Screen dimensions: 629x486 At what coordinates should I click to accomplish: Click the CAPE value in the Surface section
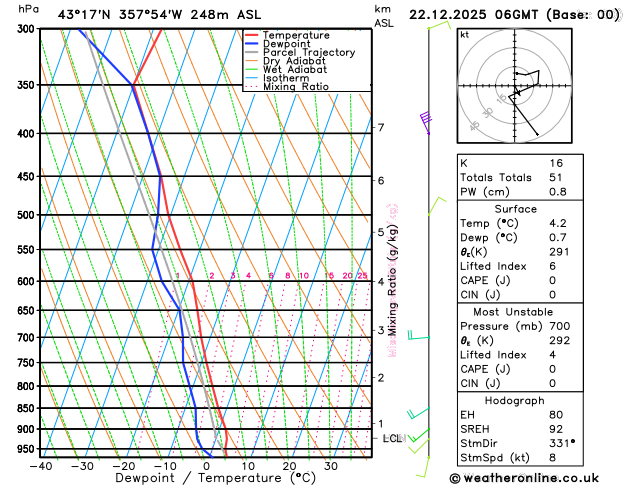point(552,281)
